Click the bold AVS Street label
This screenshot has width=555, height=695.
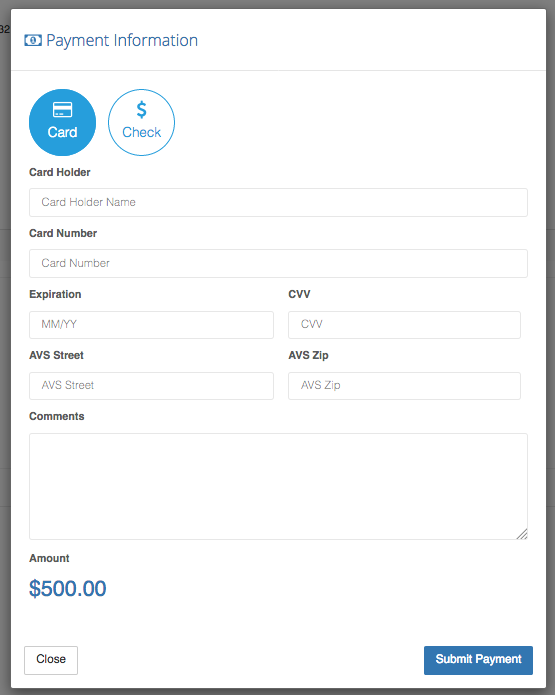point(56,355)
